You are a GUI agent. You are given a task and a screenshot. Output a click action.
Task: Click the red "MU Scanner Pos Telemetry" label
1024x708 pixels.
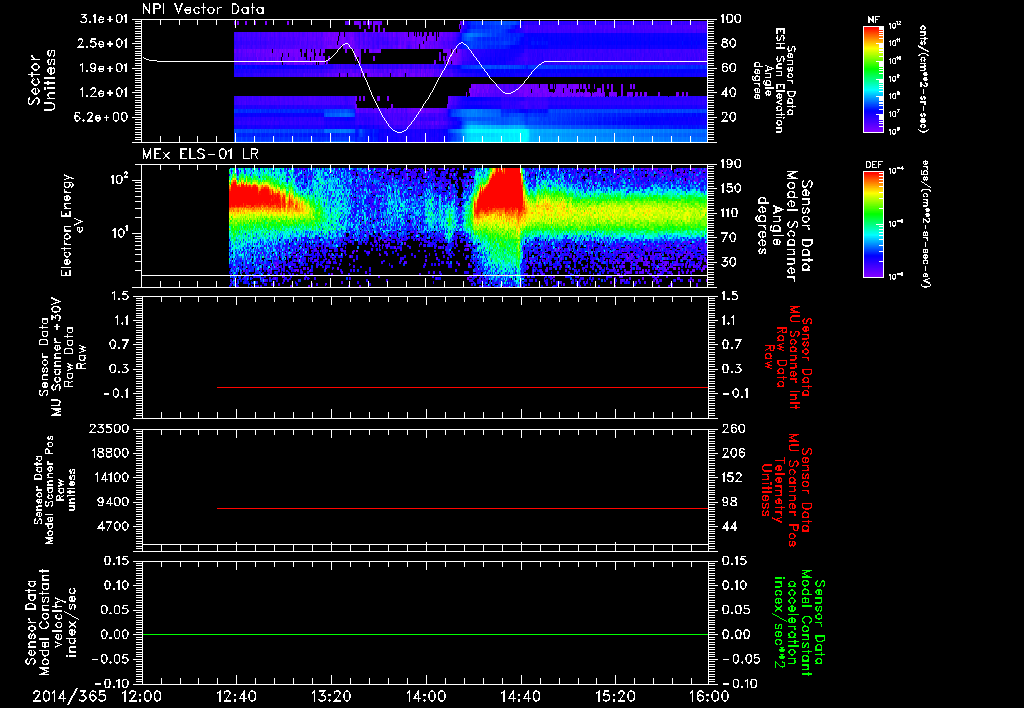[x=787, y=490]
